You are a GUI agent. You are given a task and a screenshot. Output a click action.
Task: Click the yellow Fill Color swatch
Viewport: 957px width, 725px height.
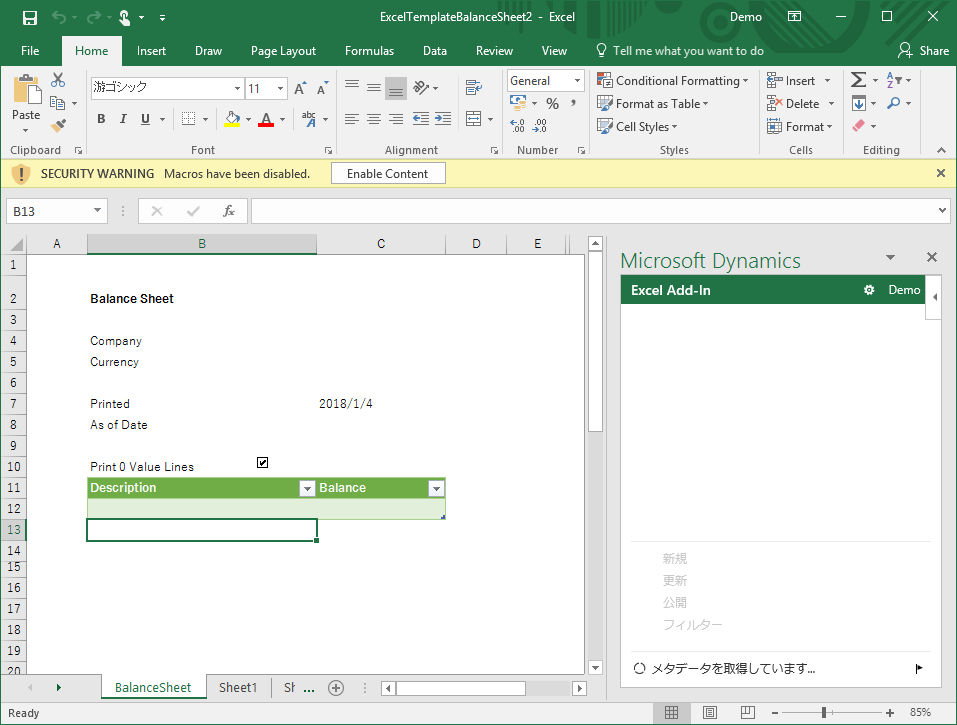click(232, 119)
